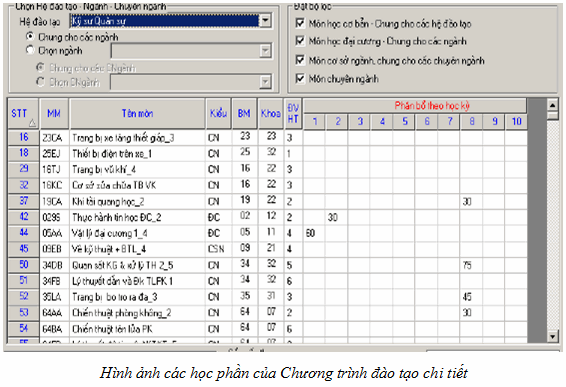This screenshot has width=566, height=387.
Task: Click 'Thiết bị điện trên xe_1' cell
Action: [x=137, y=153]
